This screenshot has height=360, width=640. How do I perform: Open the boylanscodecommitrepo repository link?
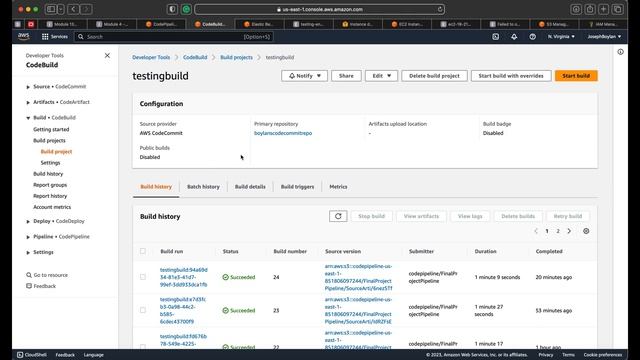[283, 133]
